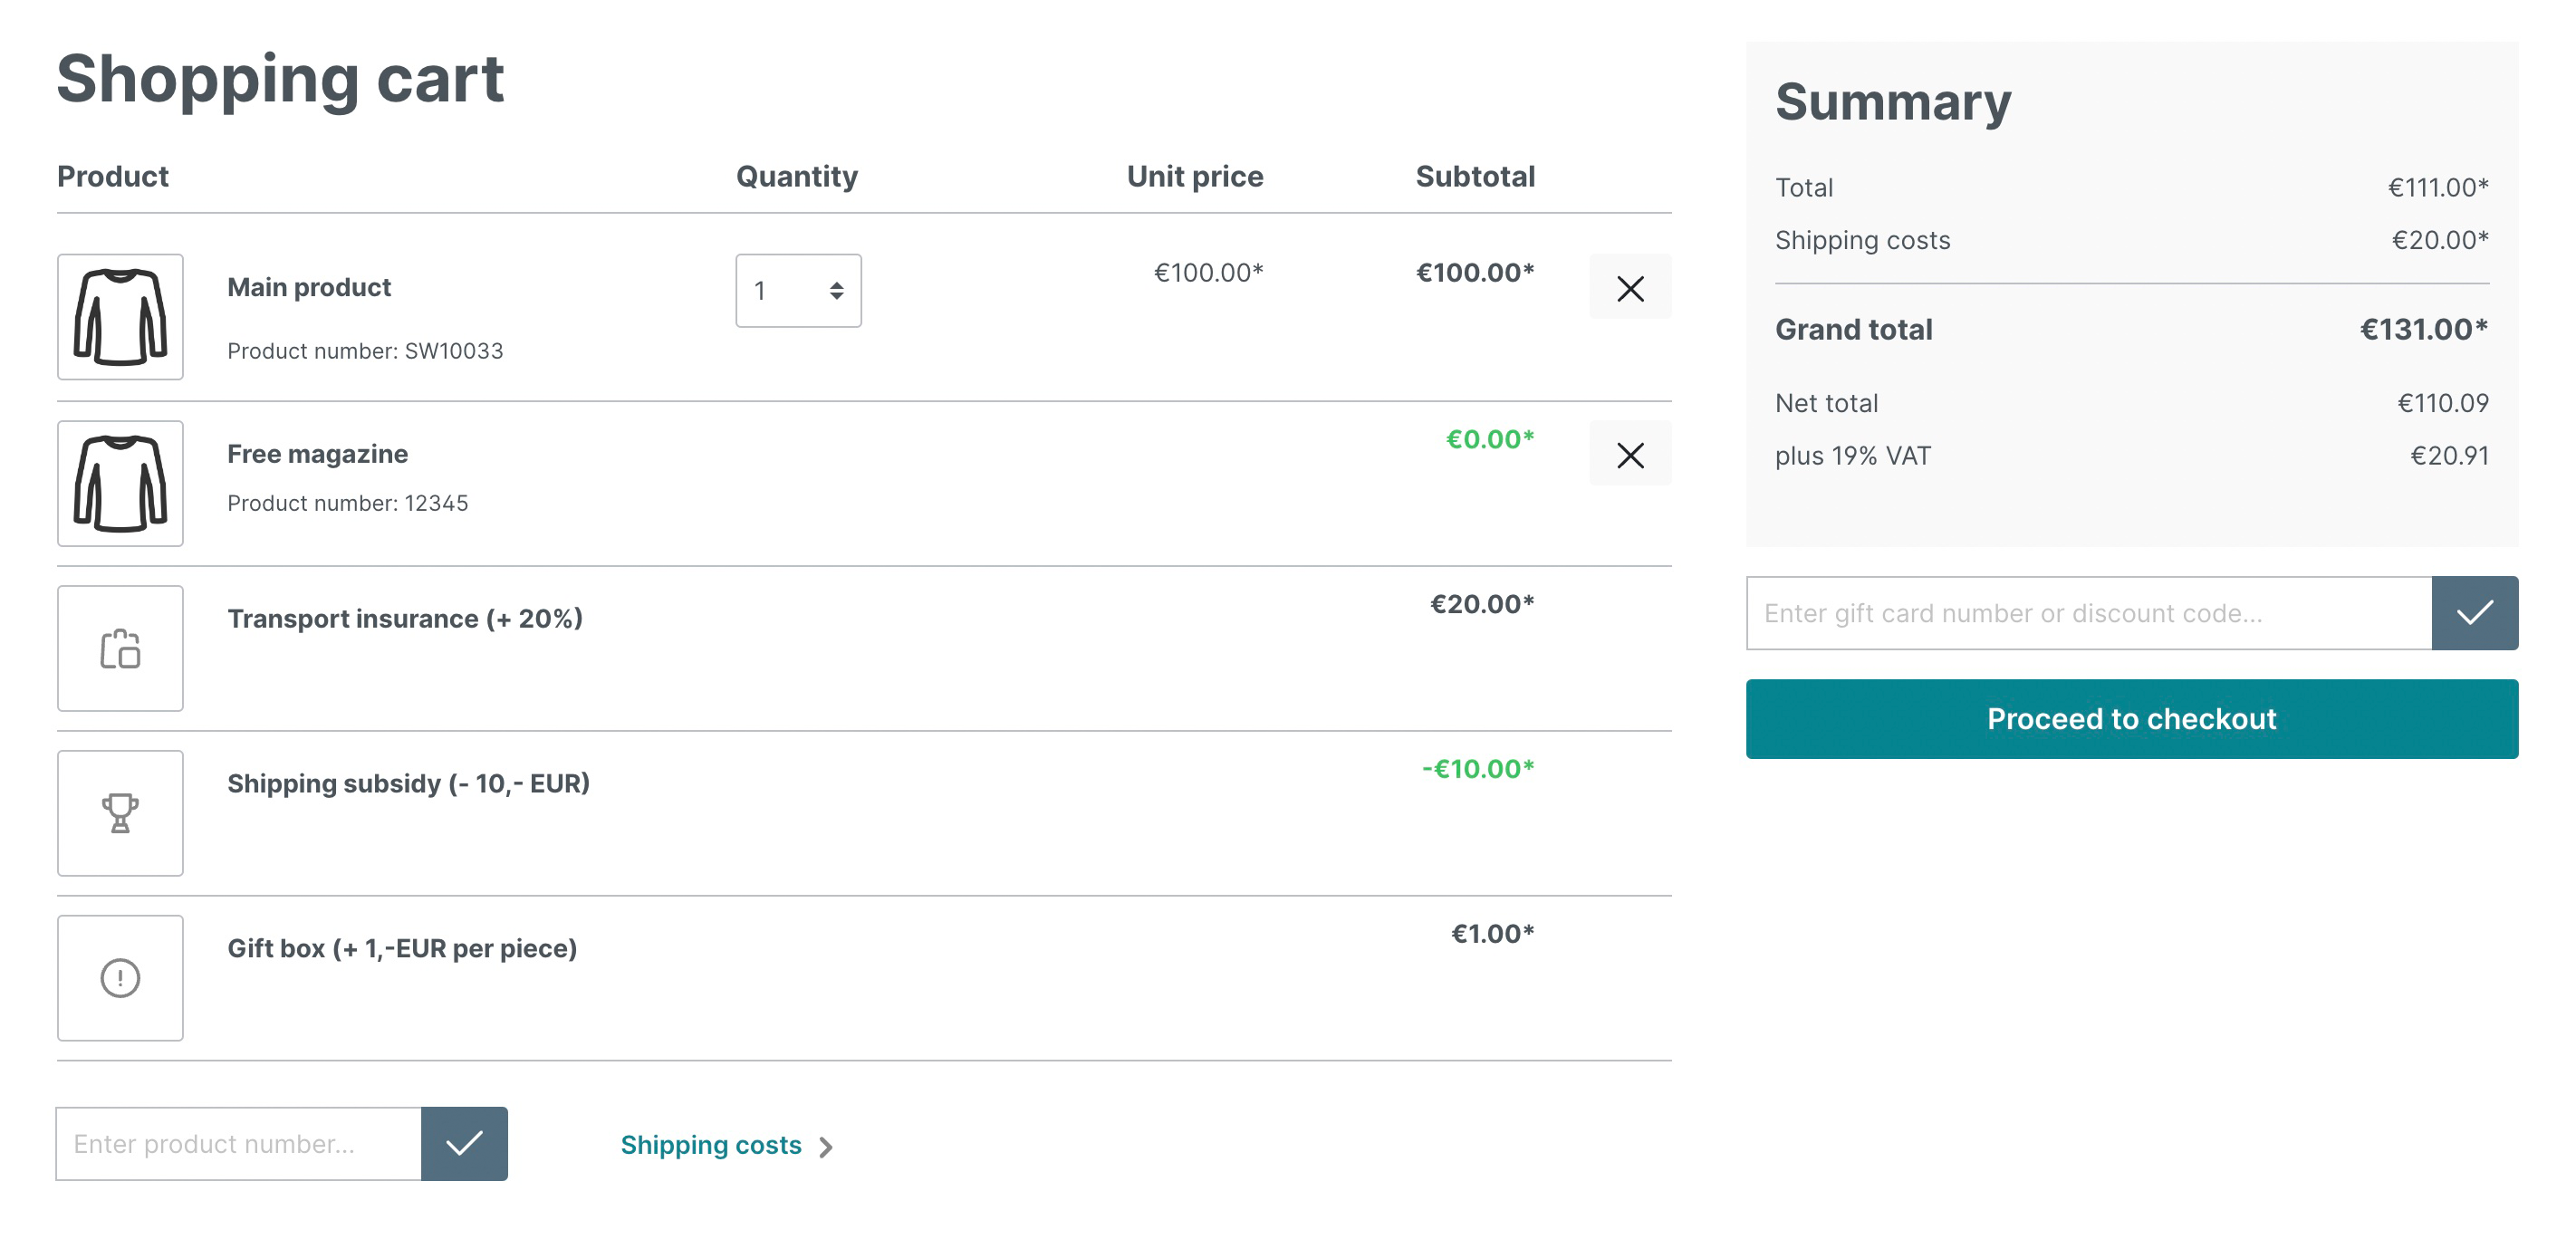The image size is (2576, 1239).
Task: Apply discount code with checkmark button
Action: pos(2475,612)
